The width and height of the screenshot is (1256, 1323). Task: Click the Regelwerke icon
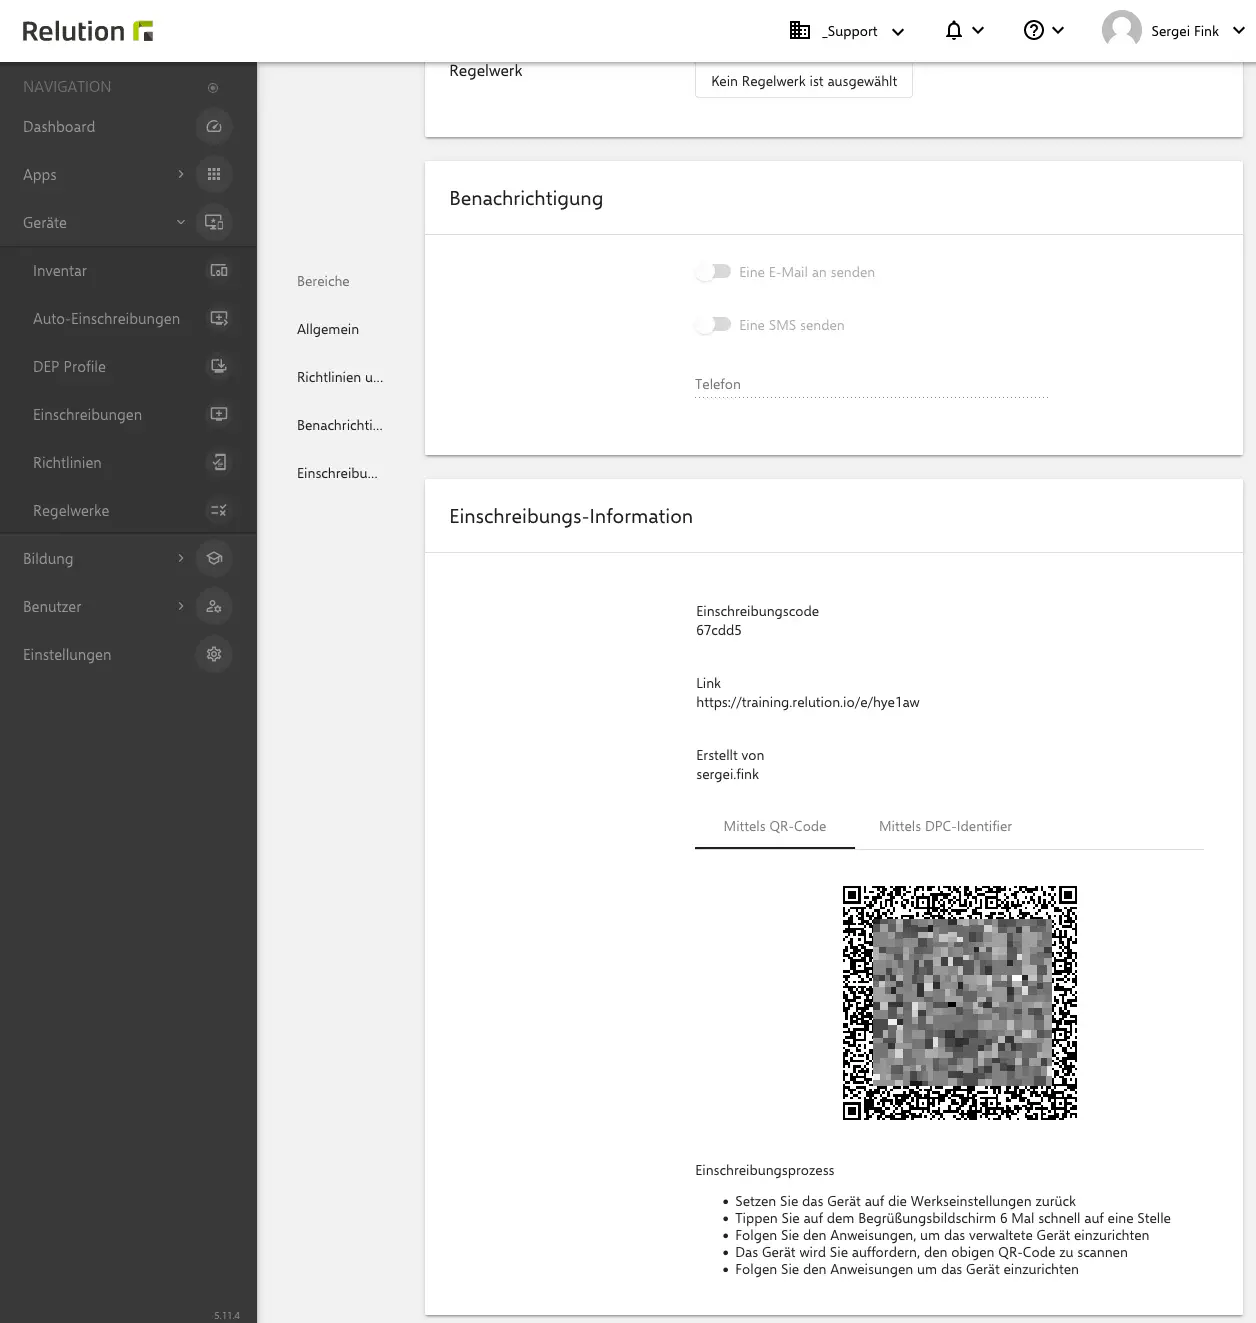pyautogui.click(x=218, y=511)
